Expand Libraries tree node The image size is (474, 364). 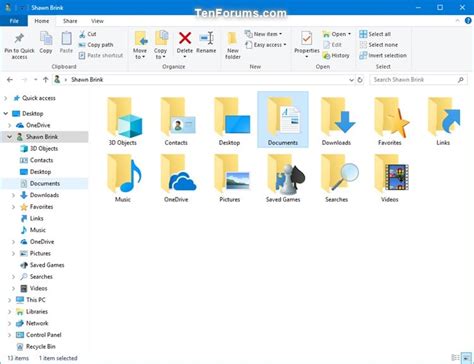[9, 312]
